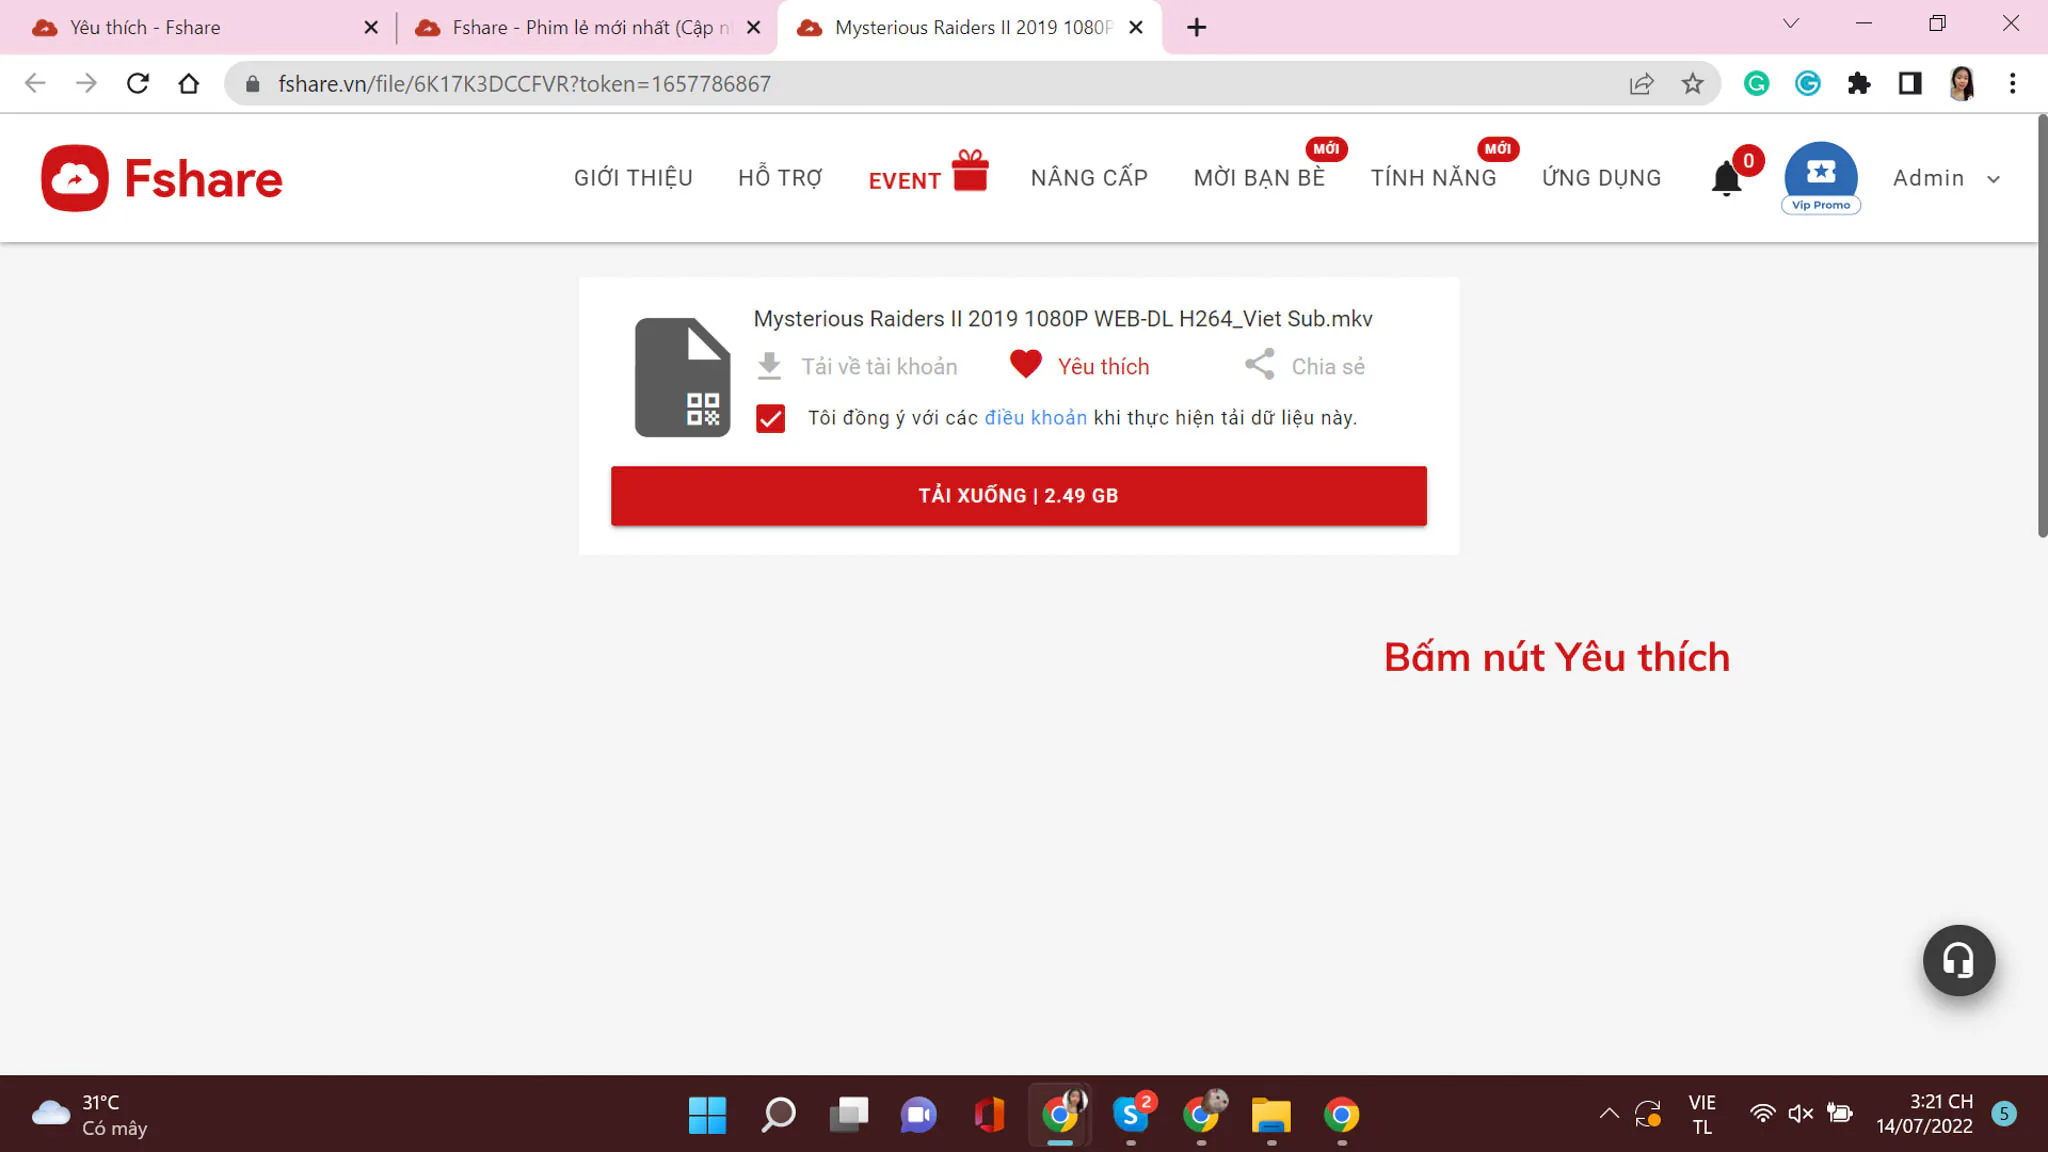Open the Chrome three-dot menu
This screenshot has width=2048, height=1152.
2012,84
